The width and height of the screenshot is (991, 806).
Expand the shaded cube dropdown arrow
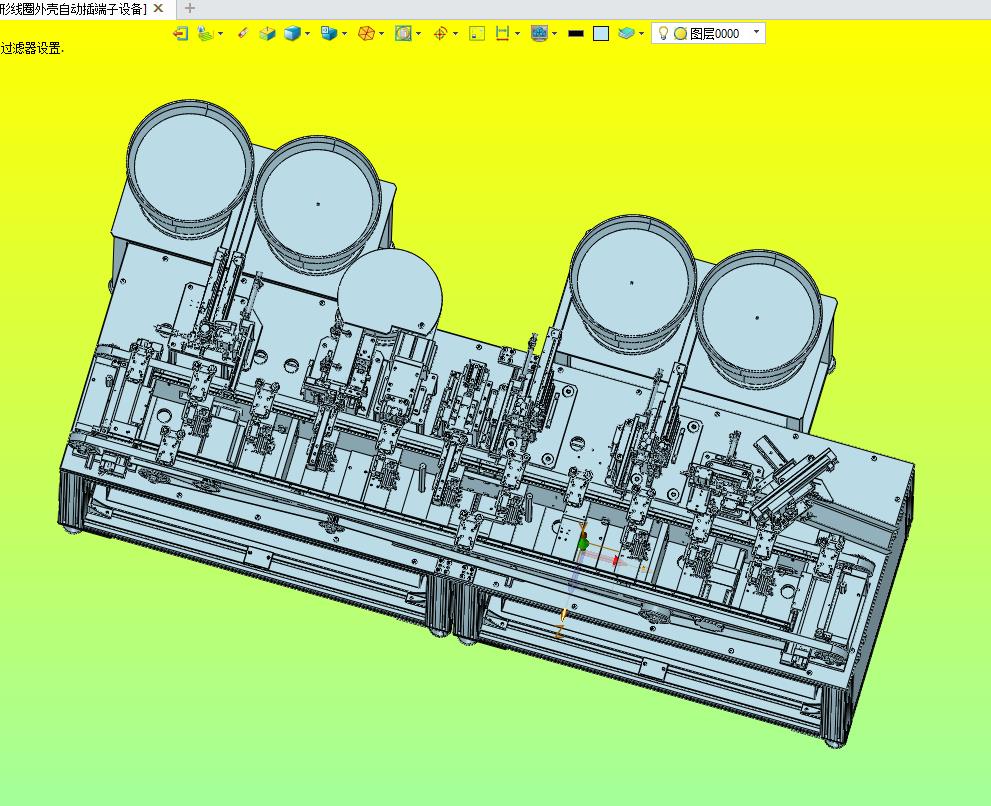pyautogui.click(x=307, y=33)
